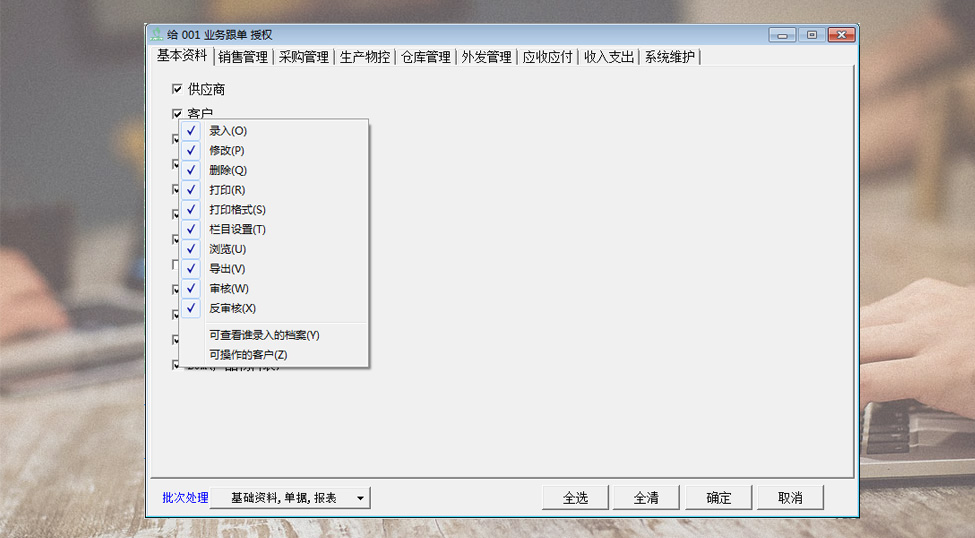Toggle the 供应商 checkbox
975x538 pixels.
(178, 90)
